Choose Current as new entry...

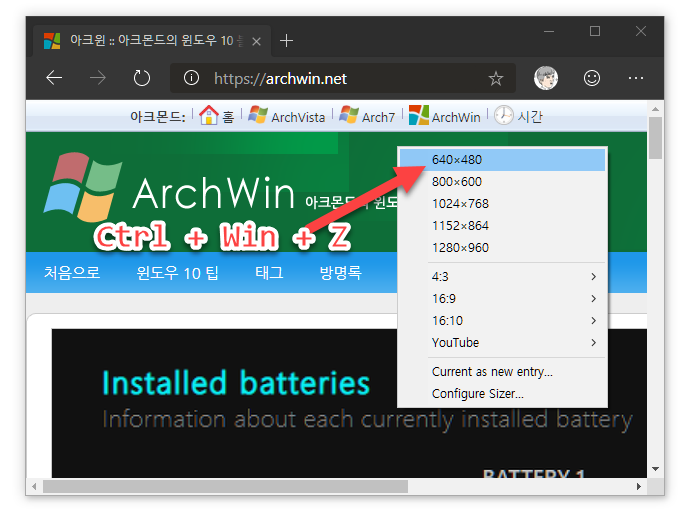pyautogui.click(x=503, y=372)
